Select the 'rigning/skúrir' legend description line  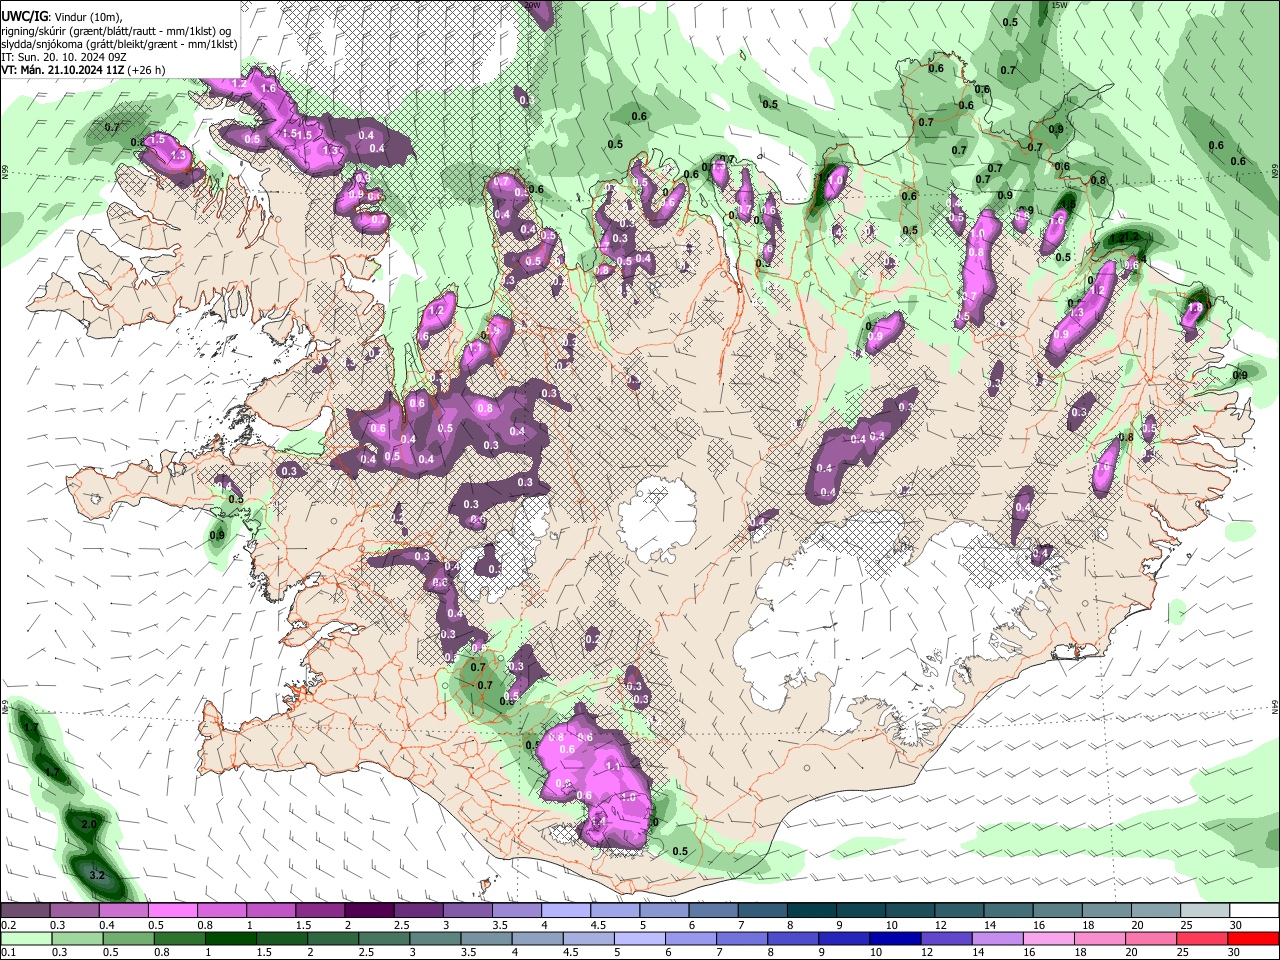click(x=116, y=31)
